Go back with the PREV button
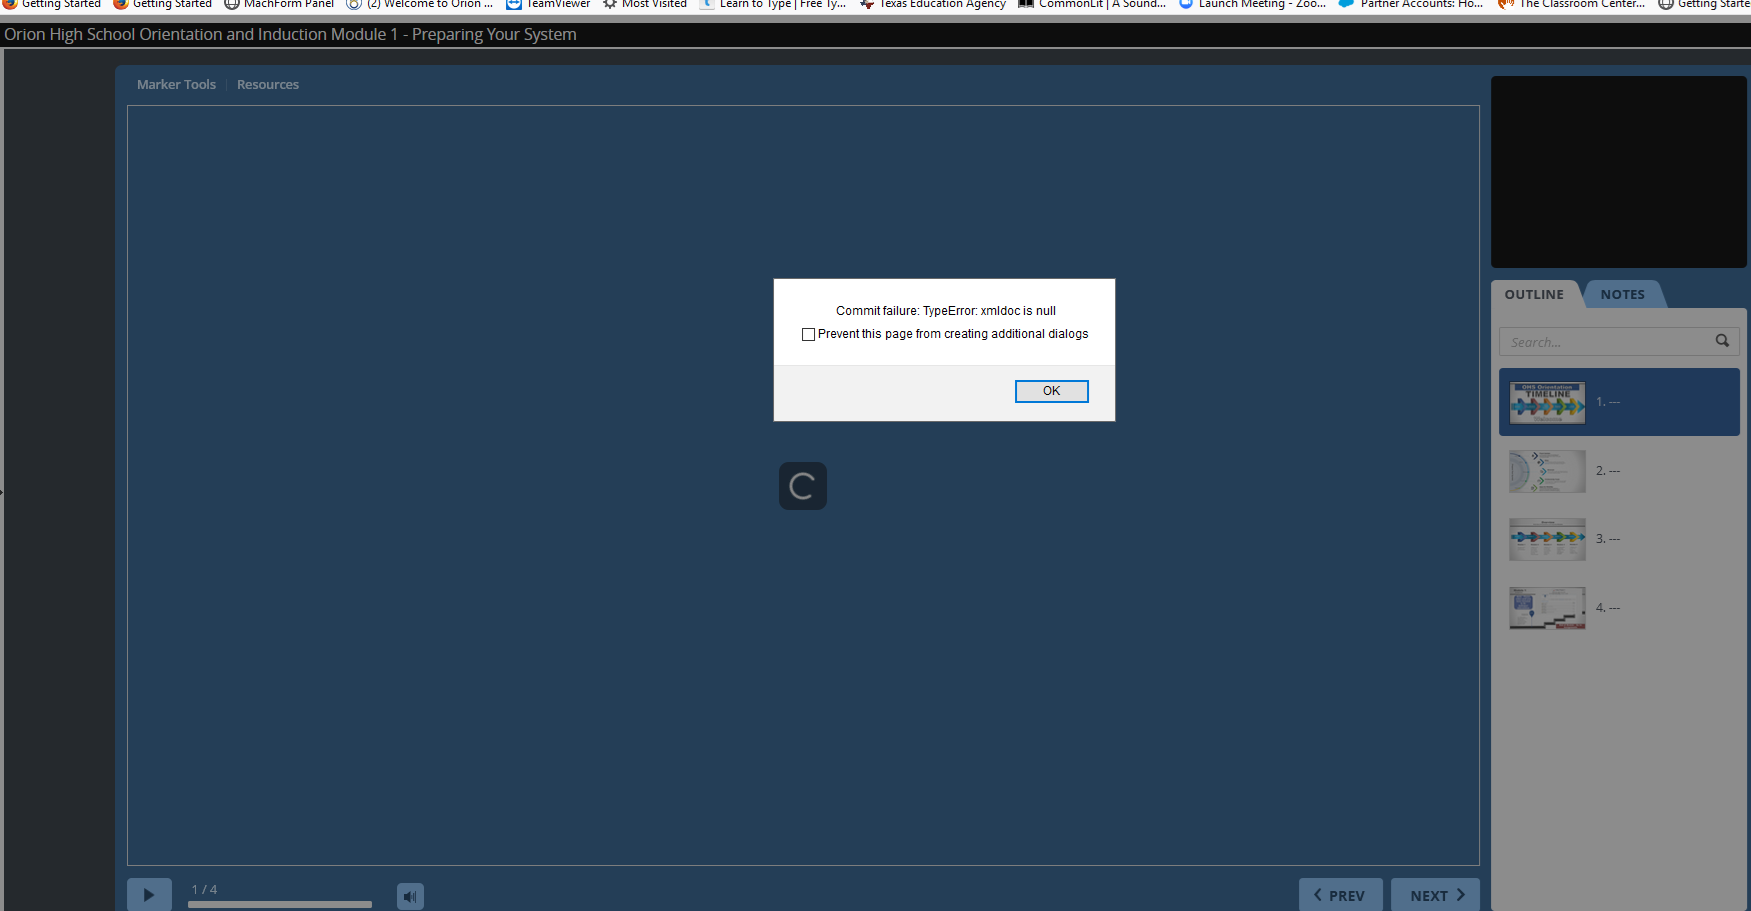Viewport: 1751px width, 911px height. [1340, 895]
